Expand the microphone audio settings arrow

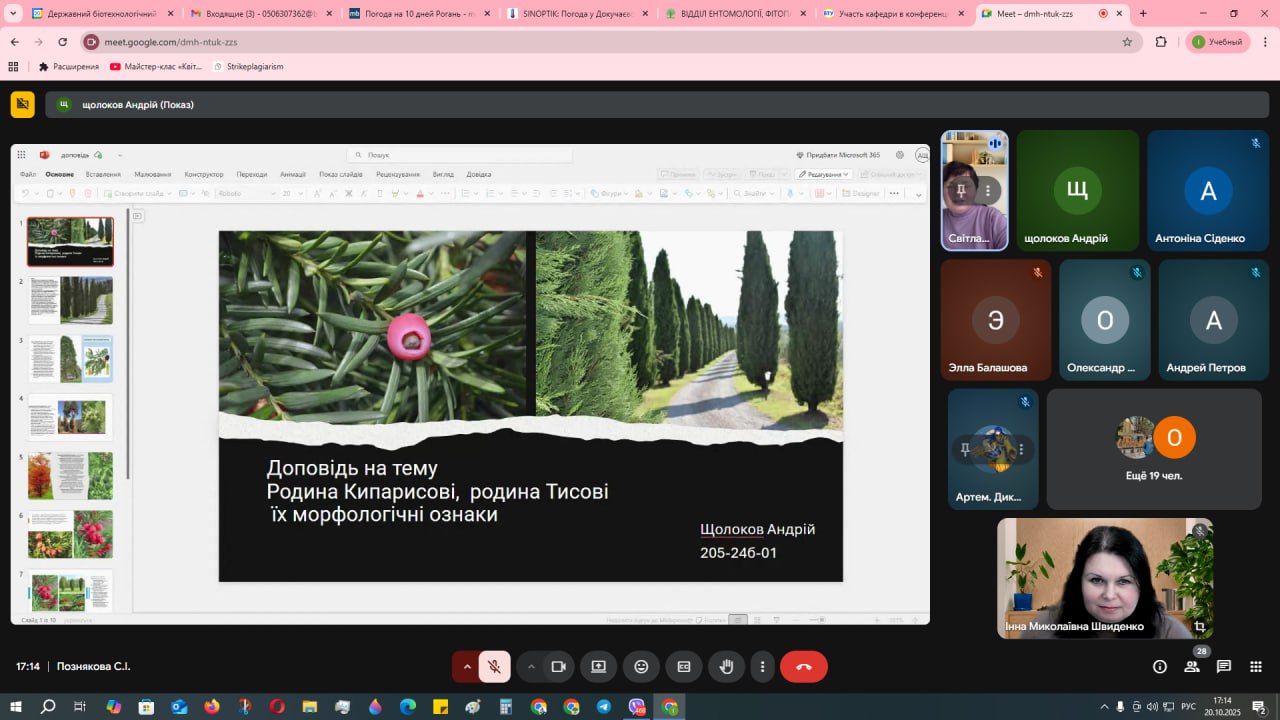pos(466,667)
